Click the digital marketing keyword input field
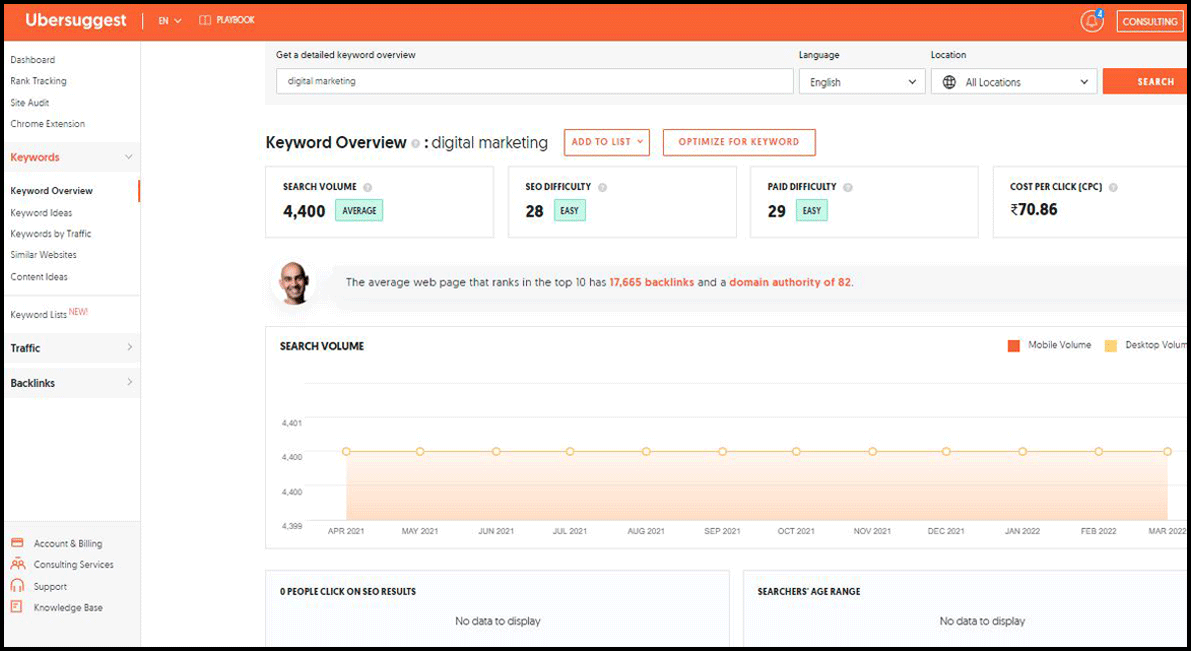The width and height of the screenshot is (1191, 651). [534, 81]
